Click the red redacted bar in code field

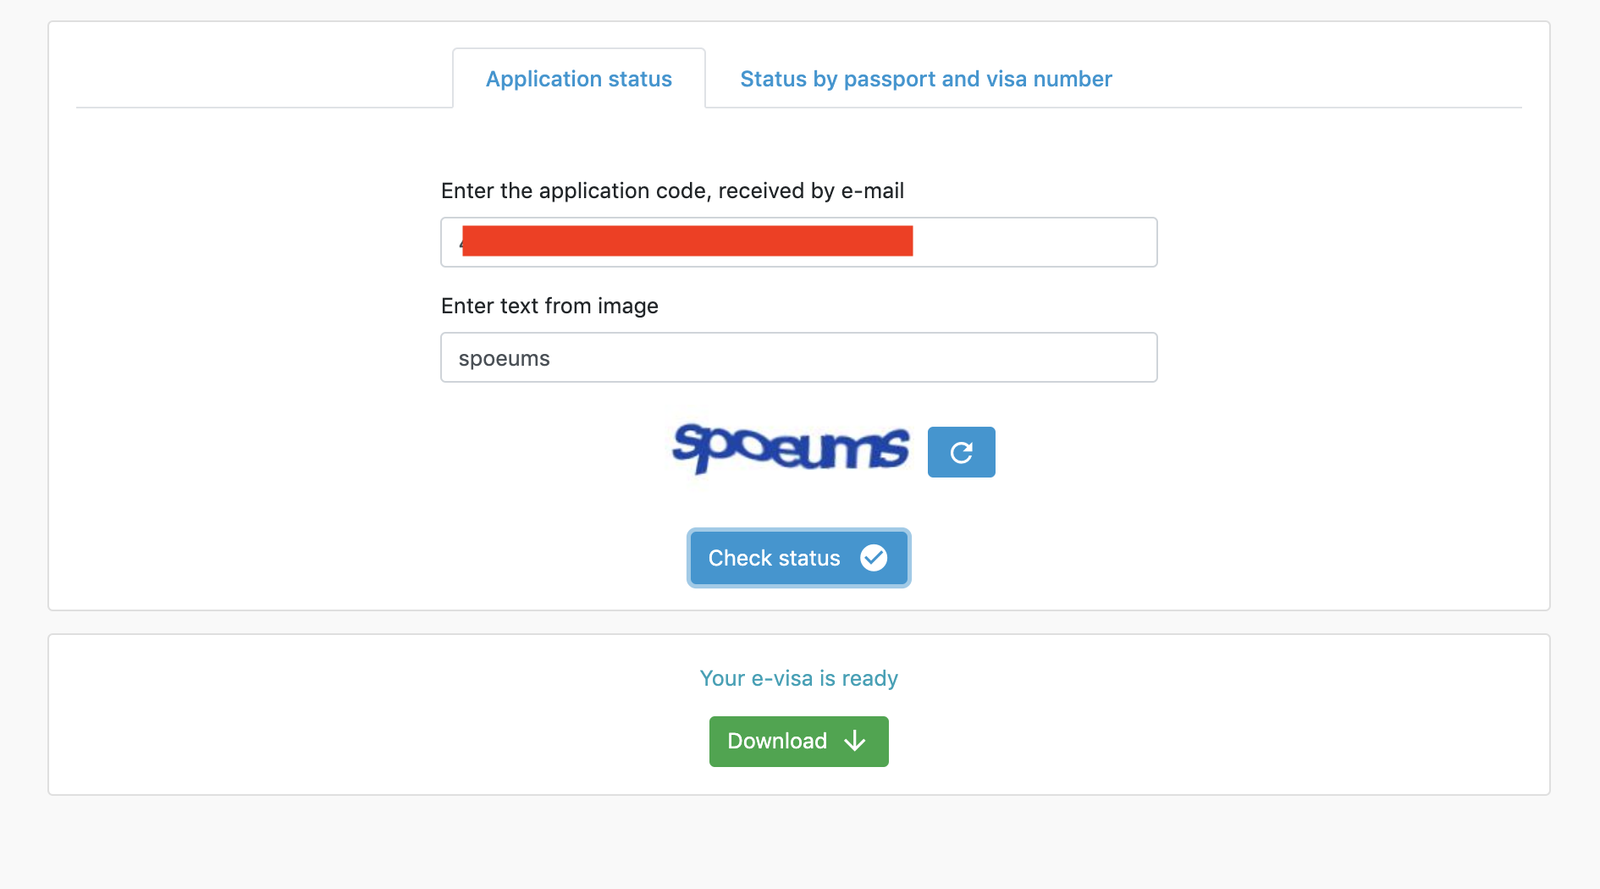tap(687, 241)
